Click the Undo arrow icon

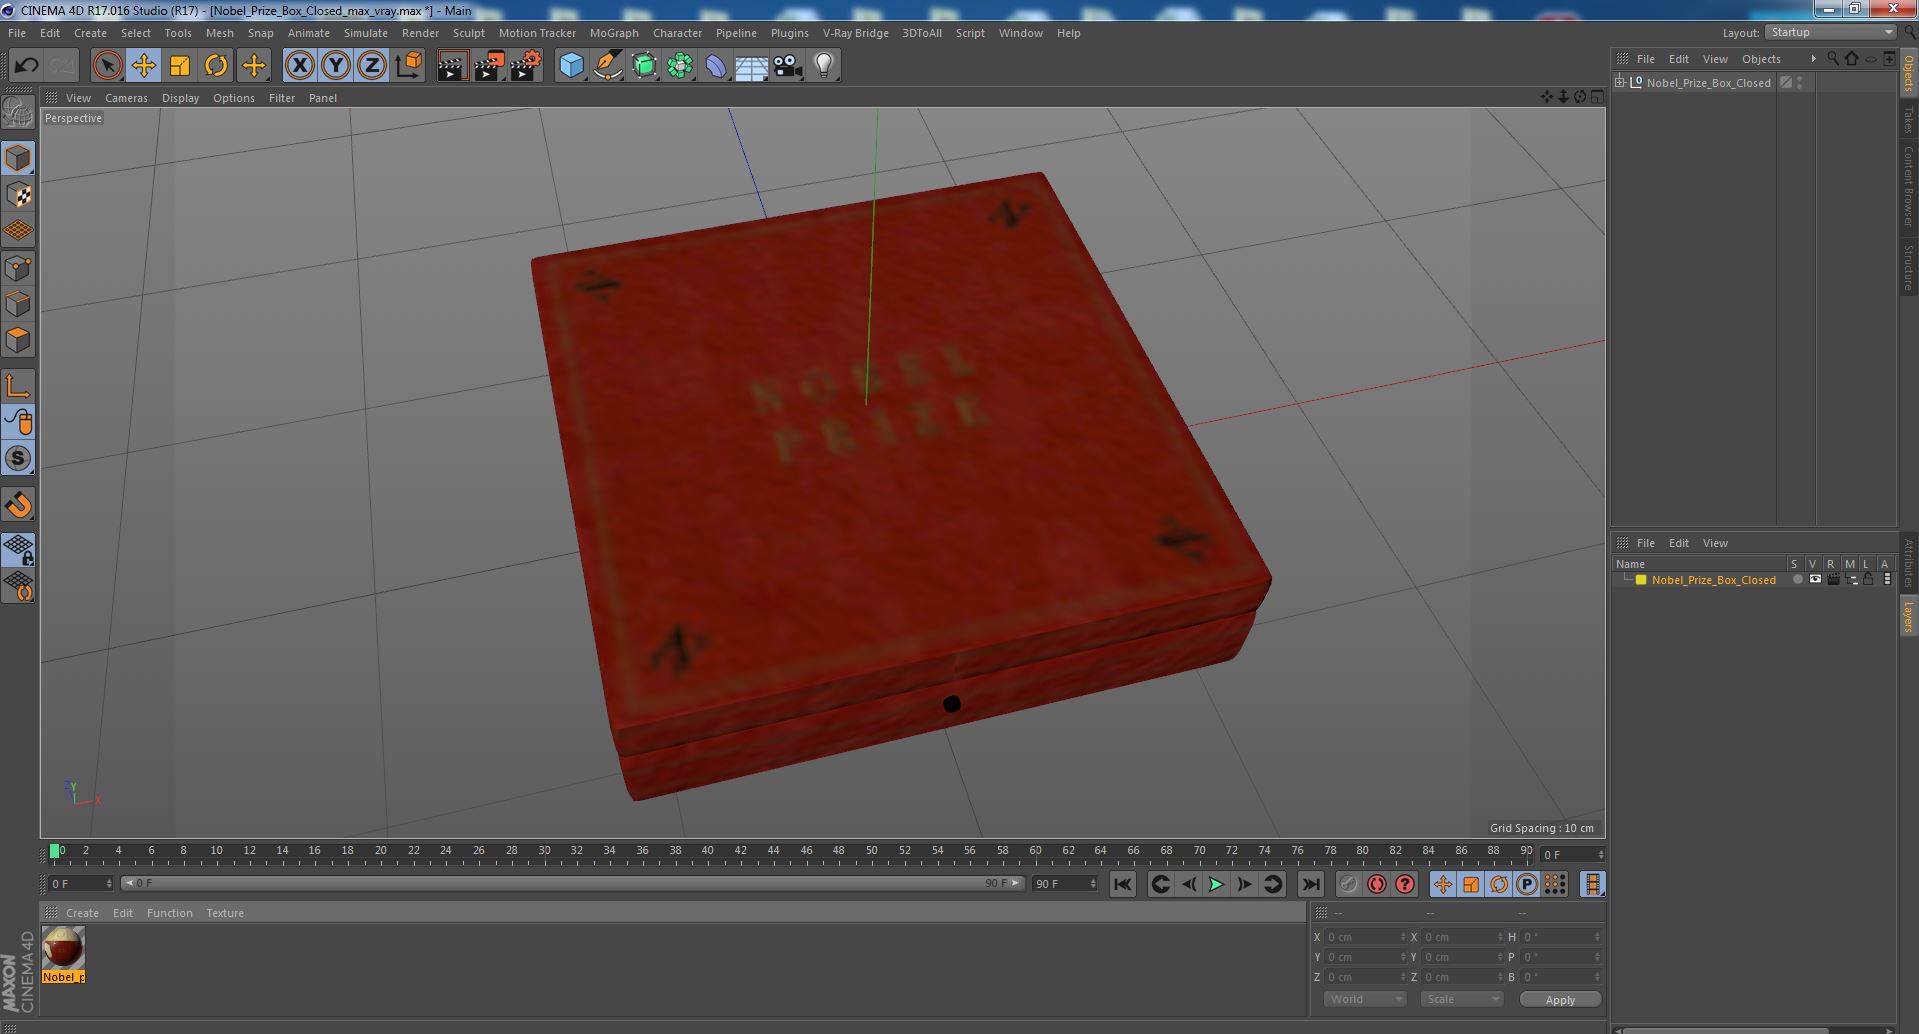(x=26, y=66)
